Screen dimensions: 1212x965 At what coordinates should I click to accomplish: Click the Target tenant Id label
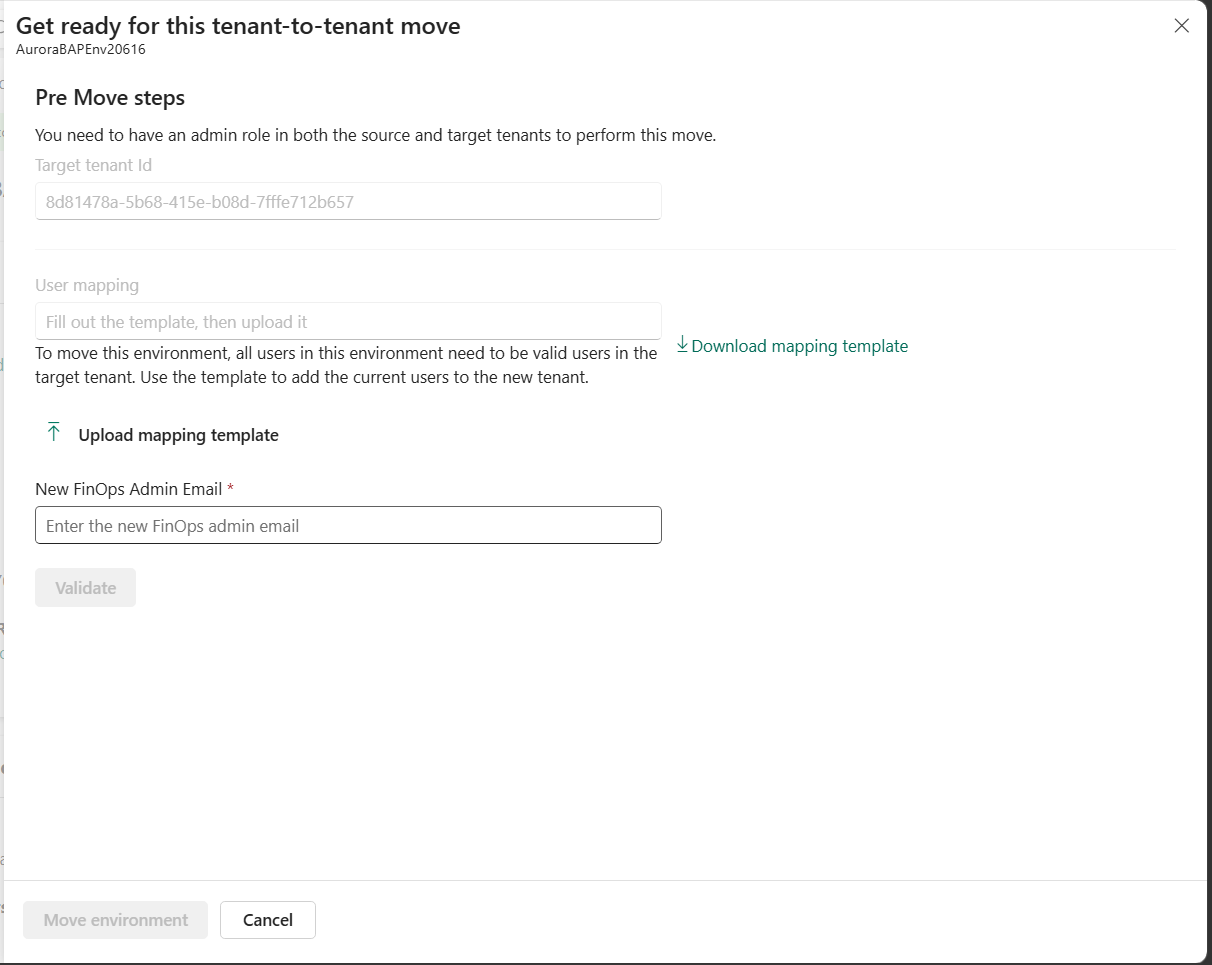[x=93, y=165]
